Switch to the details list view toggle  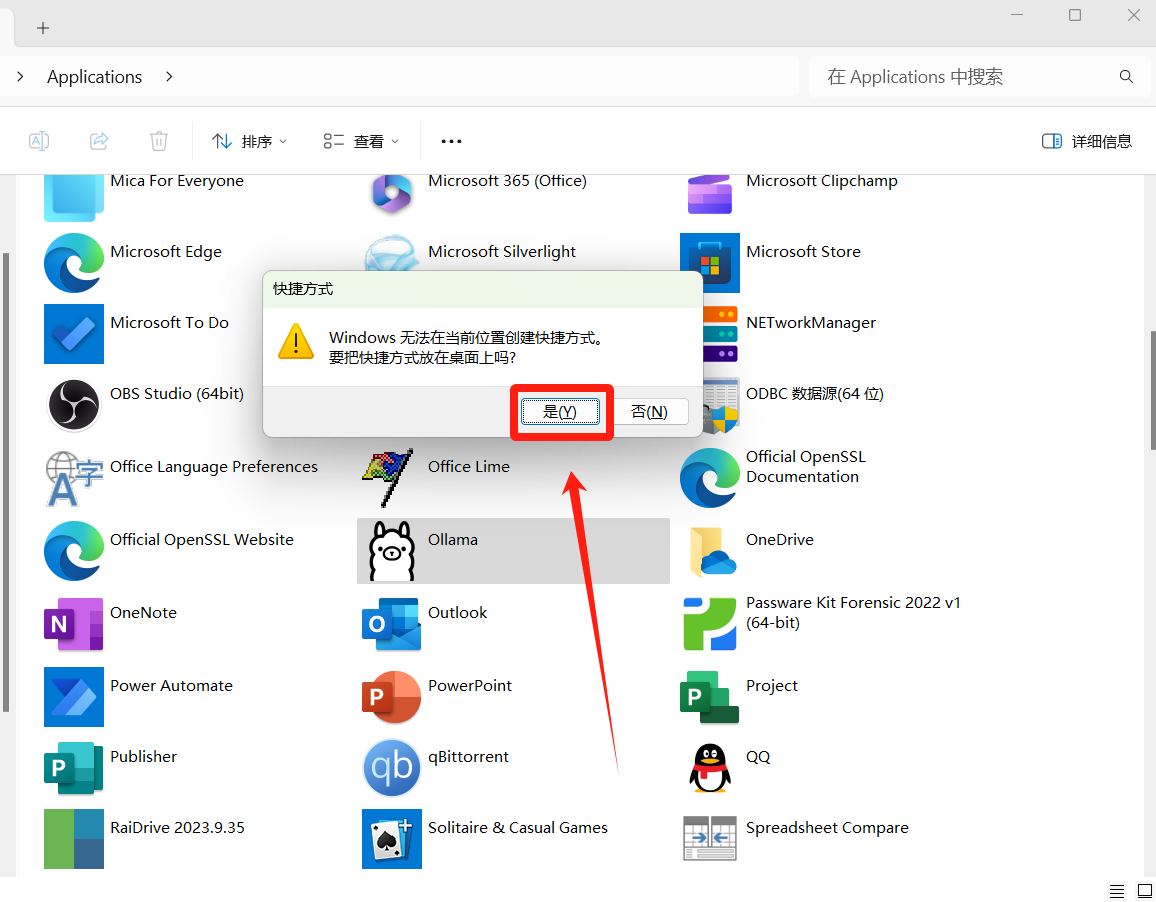(x=1117, y=890)
